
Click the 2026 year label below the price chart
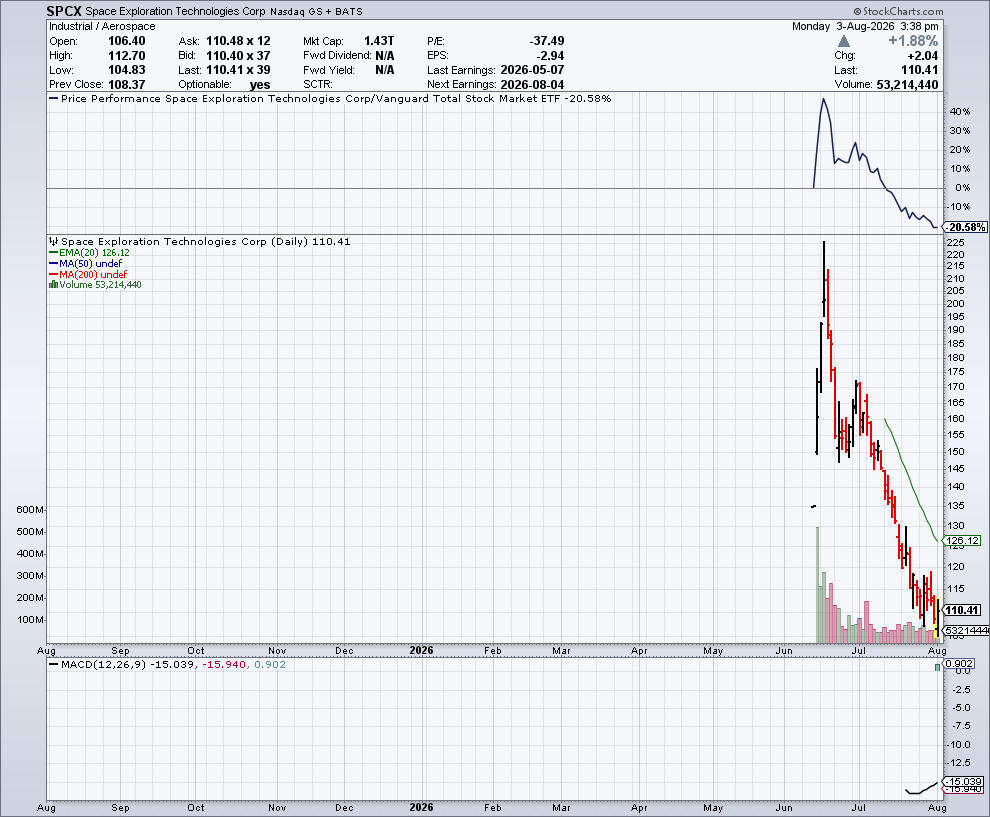point(421,650)
